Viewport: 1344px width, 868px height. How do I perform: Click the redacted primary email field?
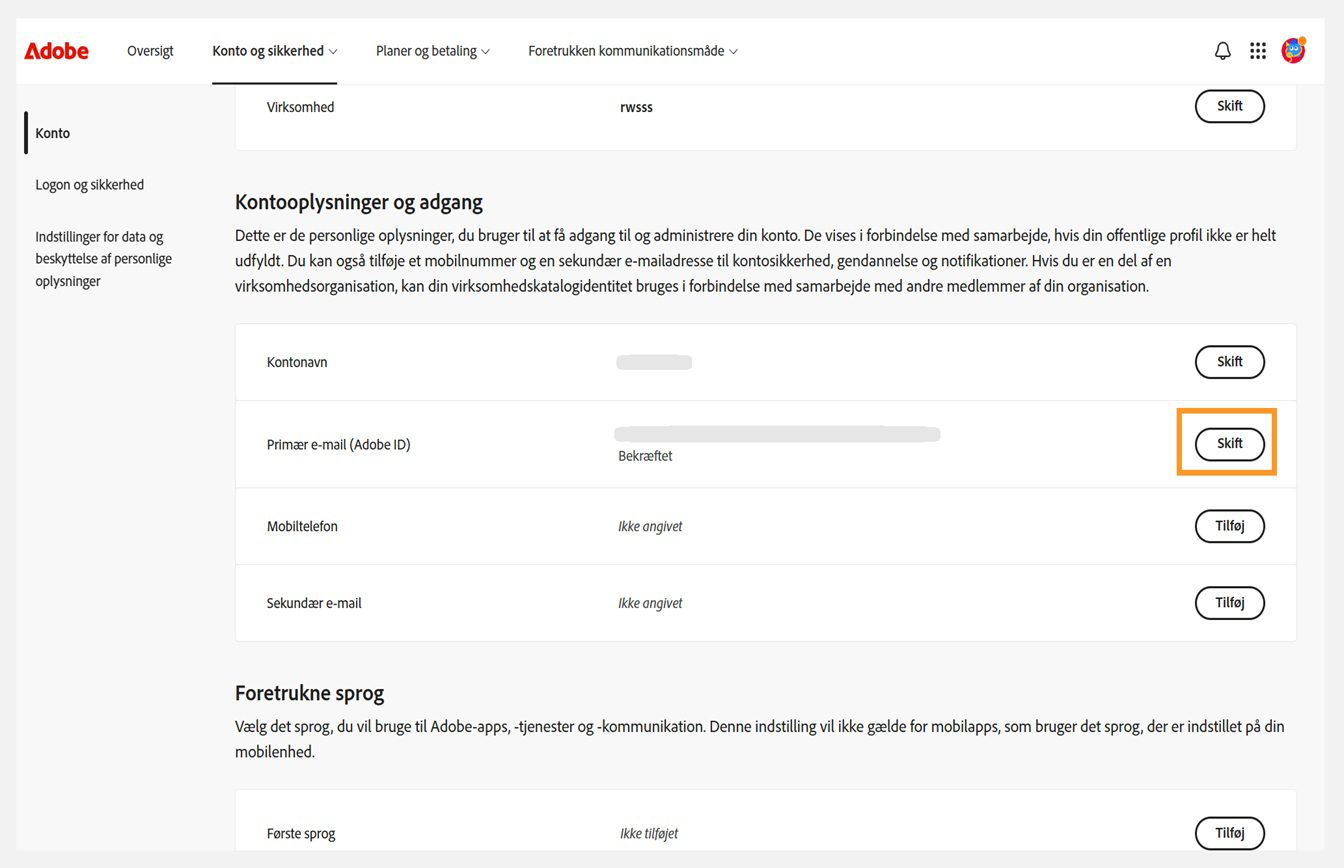tap(777, 433)
